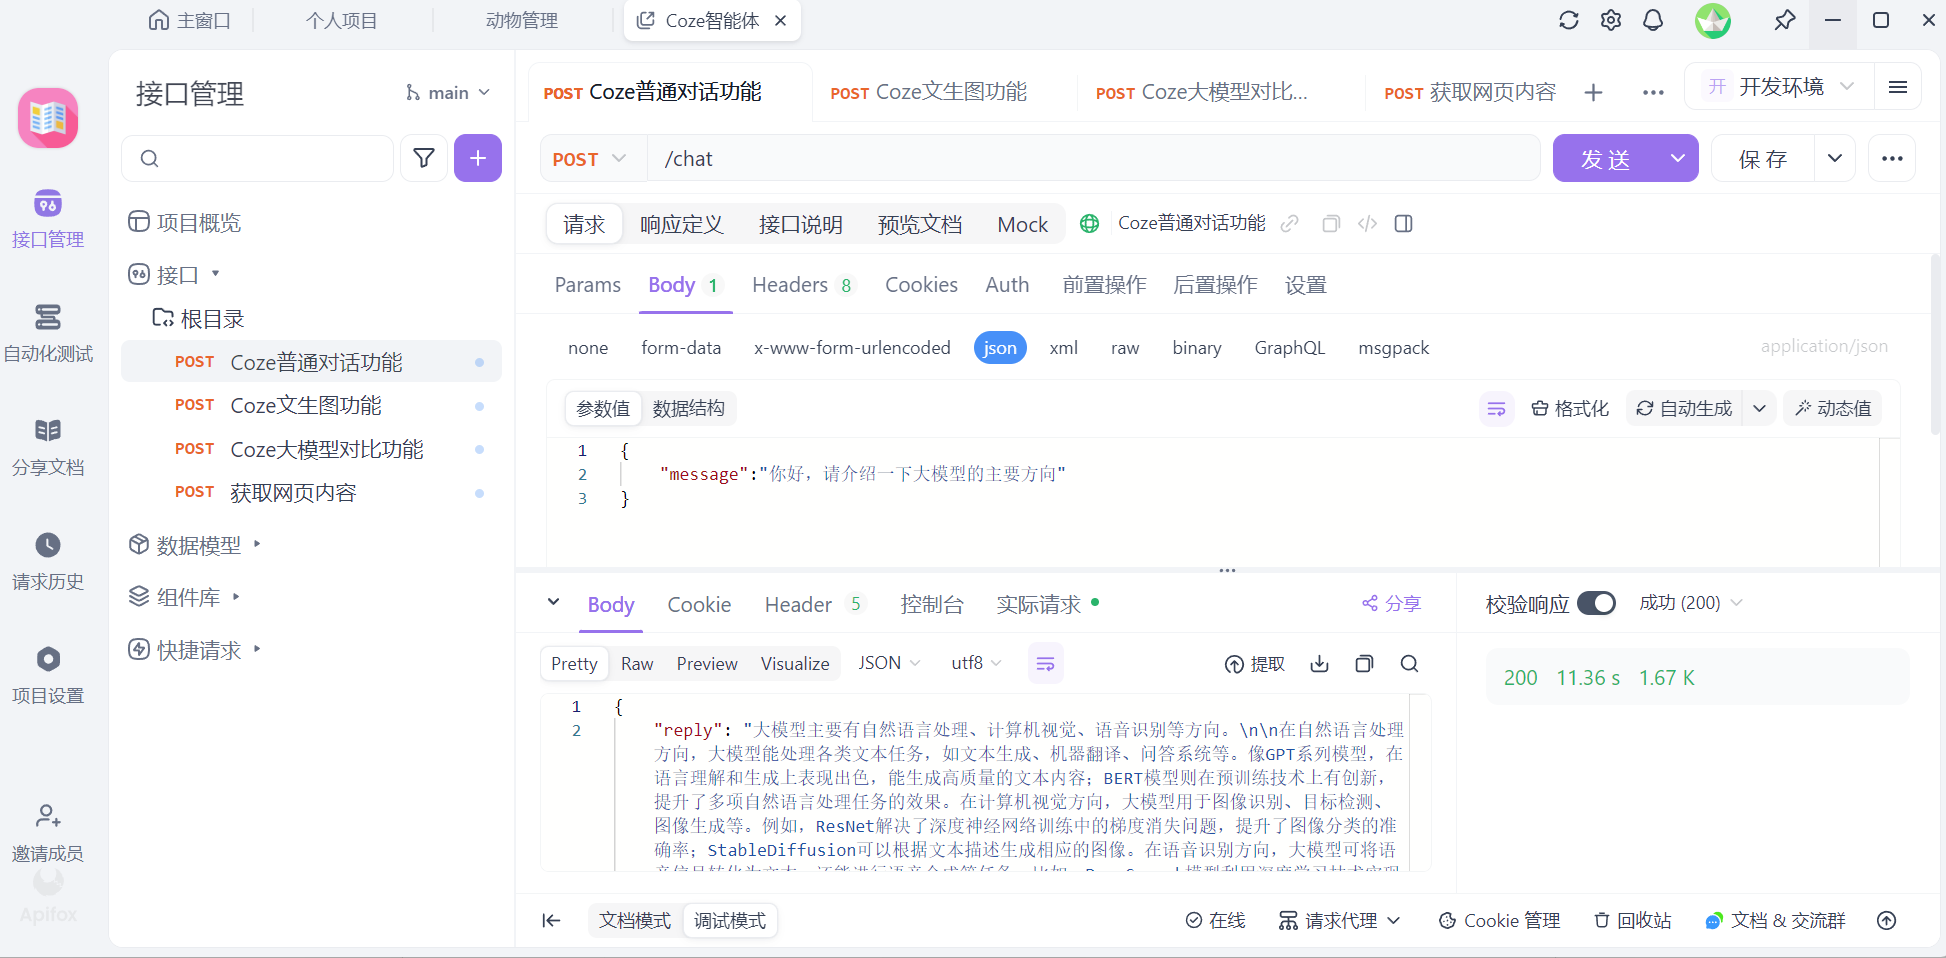1946x958 pixels.
Task: Open API management in the left sidebar
Action: click(47, 218)
